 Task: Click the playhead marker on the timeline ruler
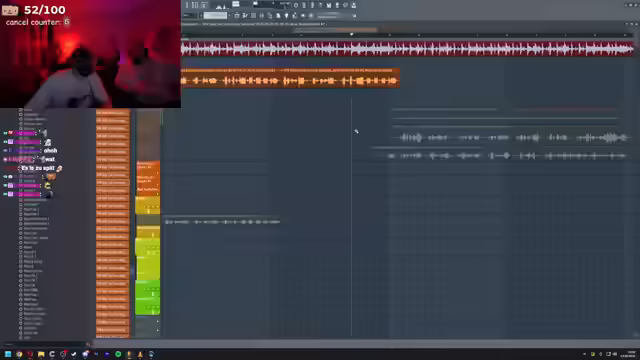click(351, 35)
